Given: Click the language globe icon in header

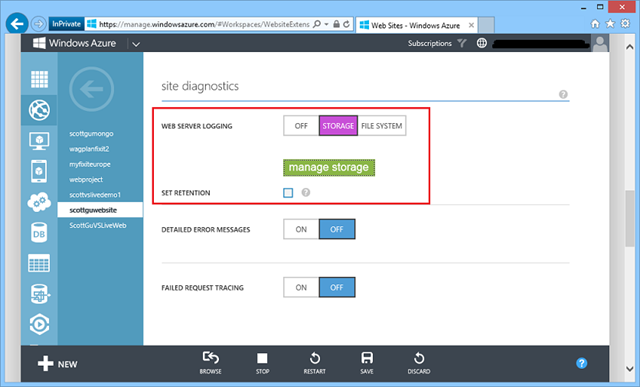Looking at the screenshot, I should [x=482, y=43].
